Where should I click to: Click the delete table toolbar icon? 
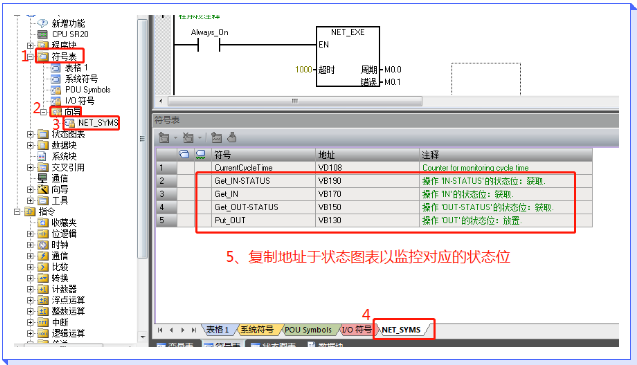pos(188,138)
